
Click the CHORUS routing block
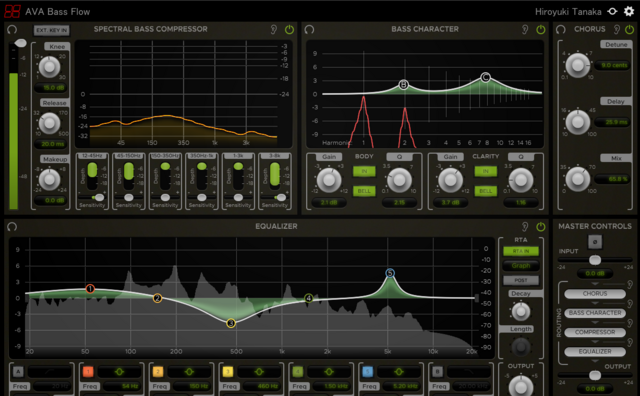click(595, 294)
